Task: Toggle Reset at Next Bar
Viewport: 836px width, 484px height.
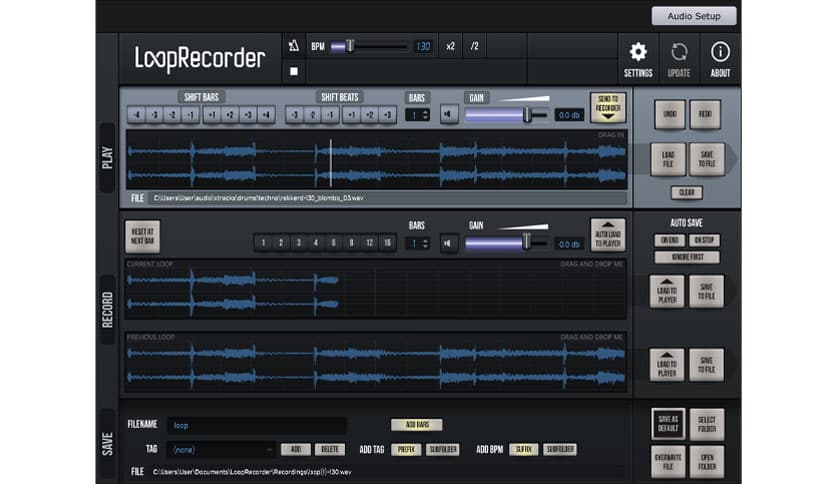Action: [142, 237]
